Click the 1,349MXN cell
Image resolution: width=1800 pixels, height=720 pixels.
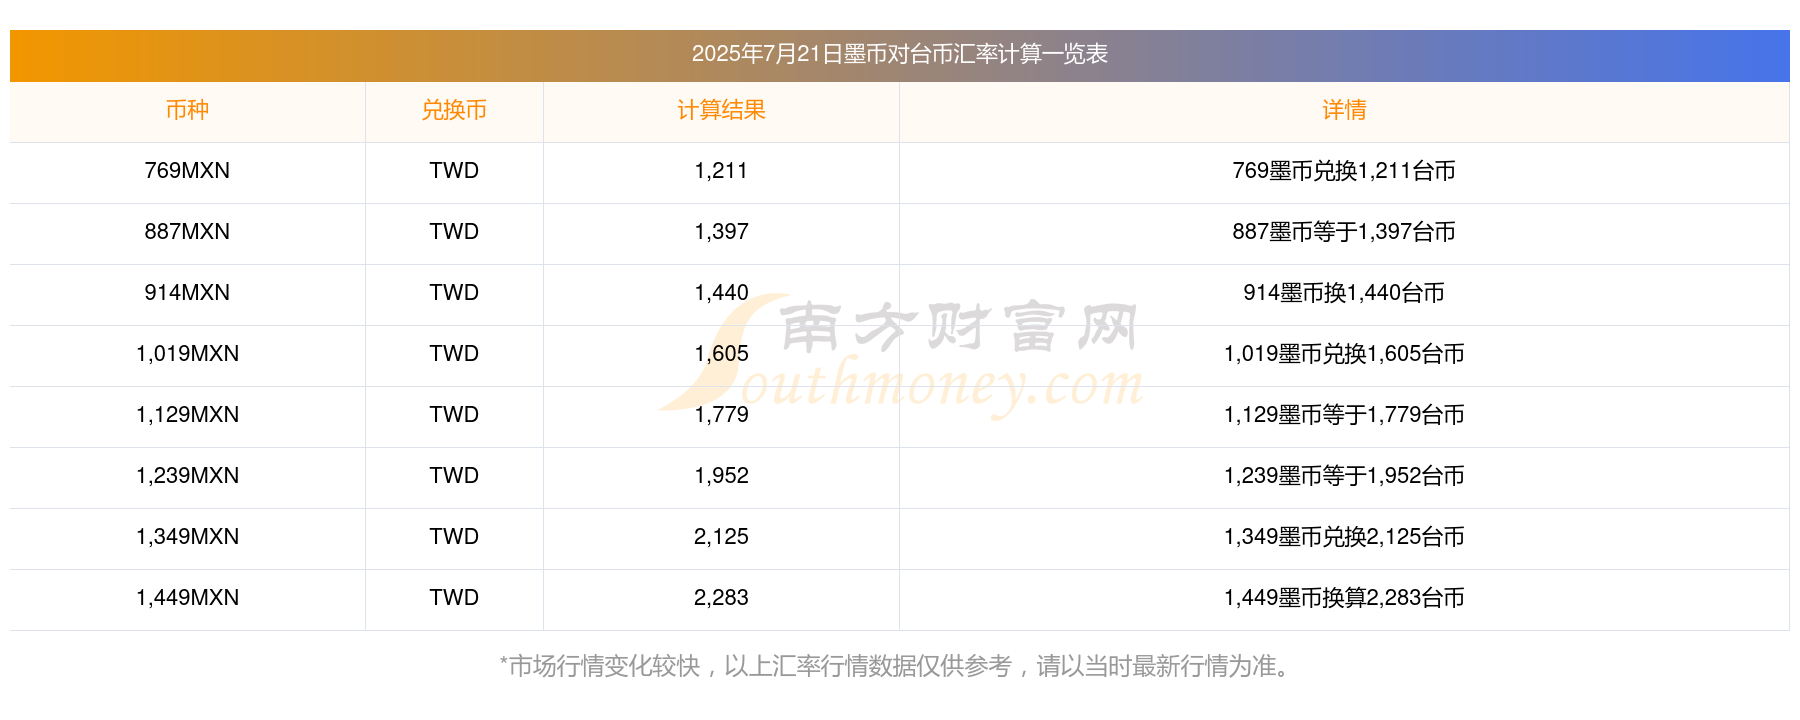(x=187, y=537)
